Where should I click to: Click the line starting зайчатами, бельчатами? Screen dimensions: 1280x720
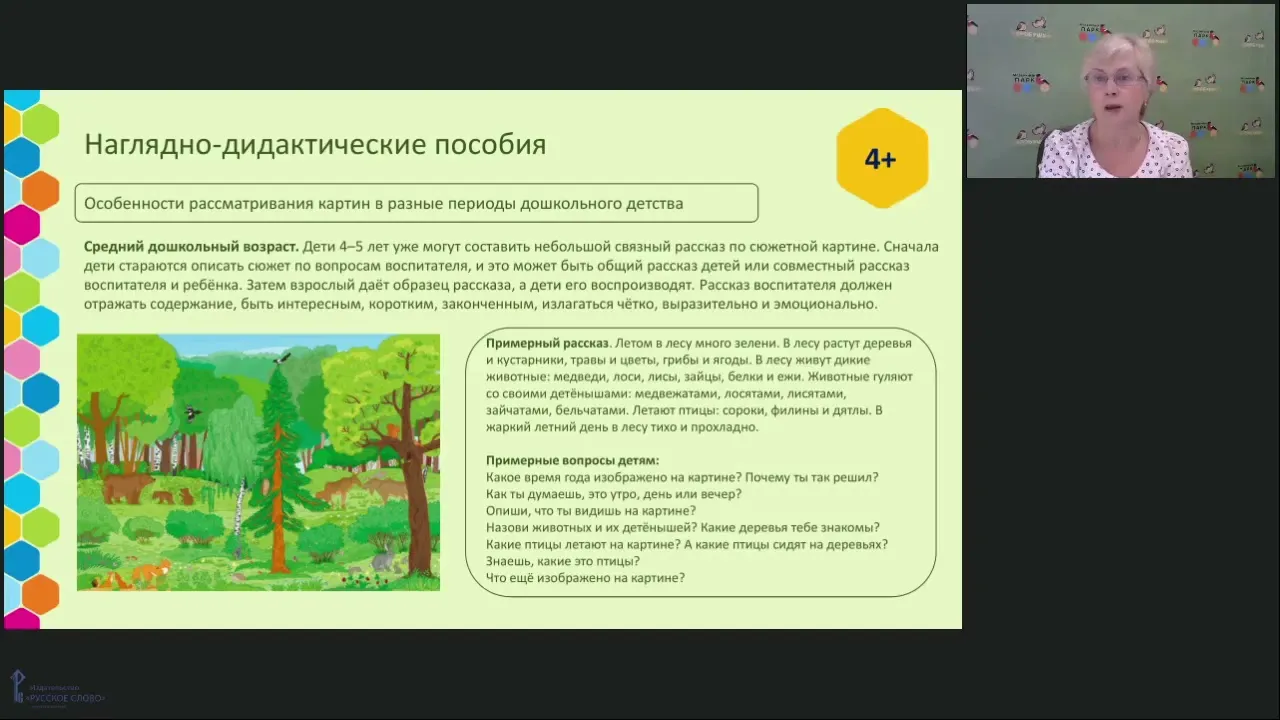pos(685,410)
